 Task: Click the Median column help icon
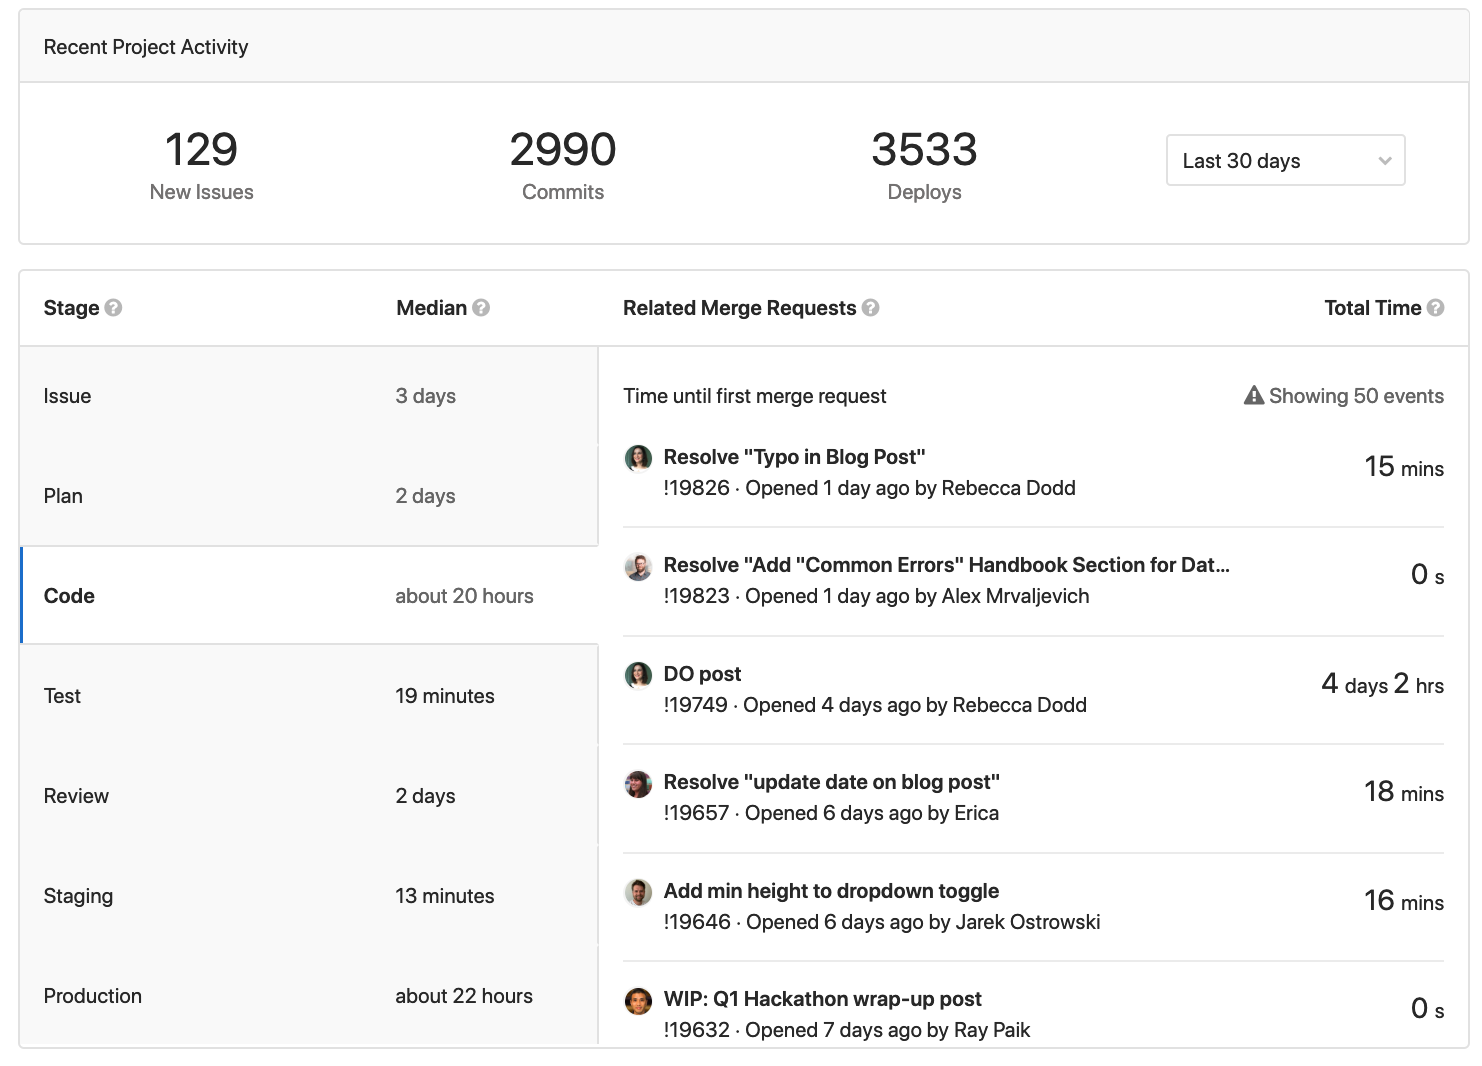click(x=481, y=308)
